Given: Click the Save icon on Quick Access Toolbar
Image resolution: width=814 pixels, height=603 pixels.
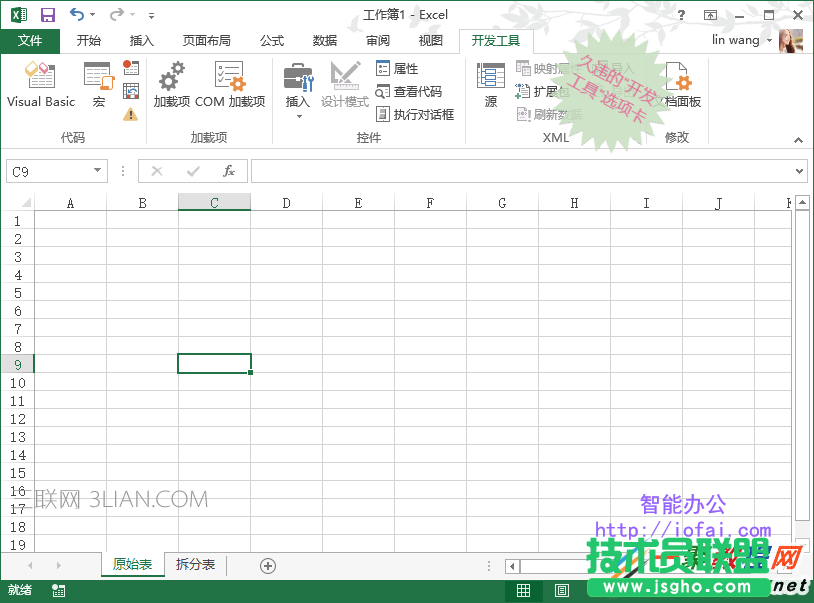Looking at the screenshot, I should (47, 14).
